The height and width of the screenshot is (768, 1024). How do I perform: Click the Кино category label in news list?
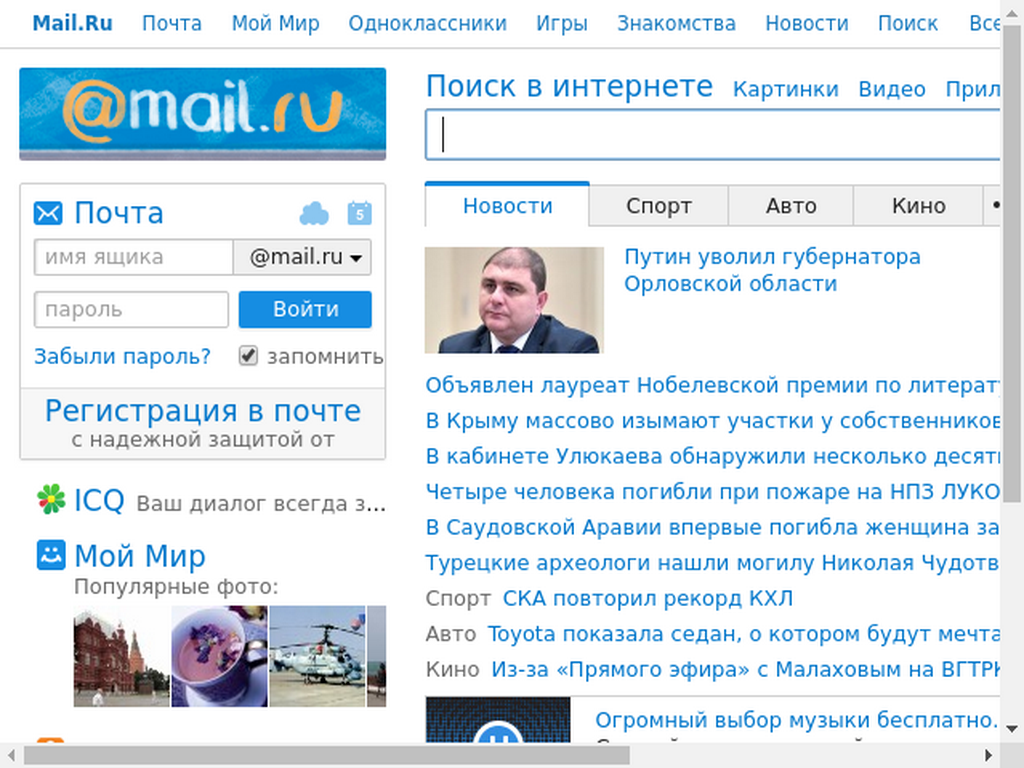tap(453, 669)
